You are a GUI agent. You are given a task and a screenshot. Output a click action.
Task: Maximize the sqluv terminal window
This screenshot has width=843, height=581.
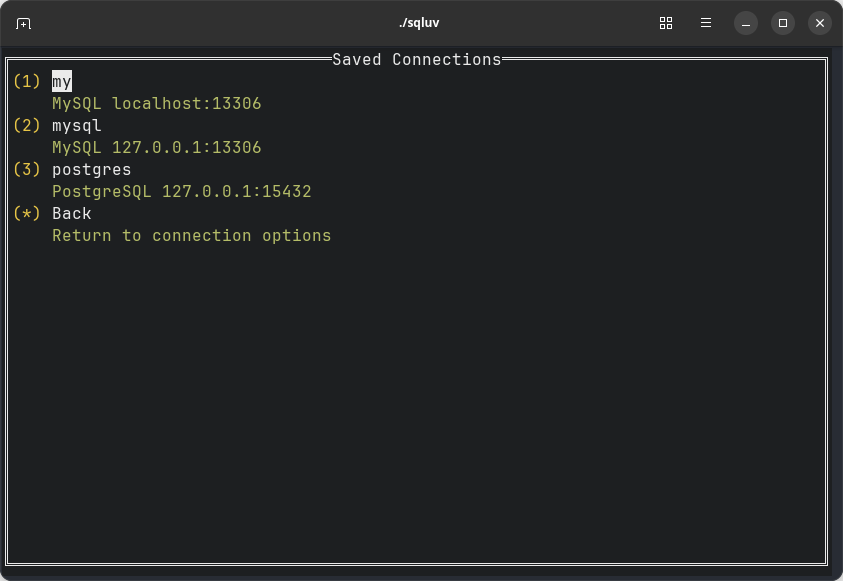tap(783, 23)
